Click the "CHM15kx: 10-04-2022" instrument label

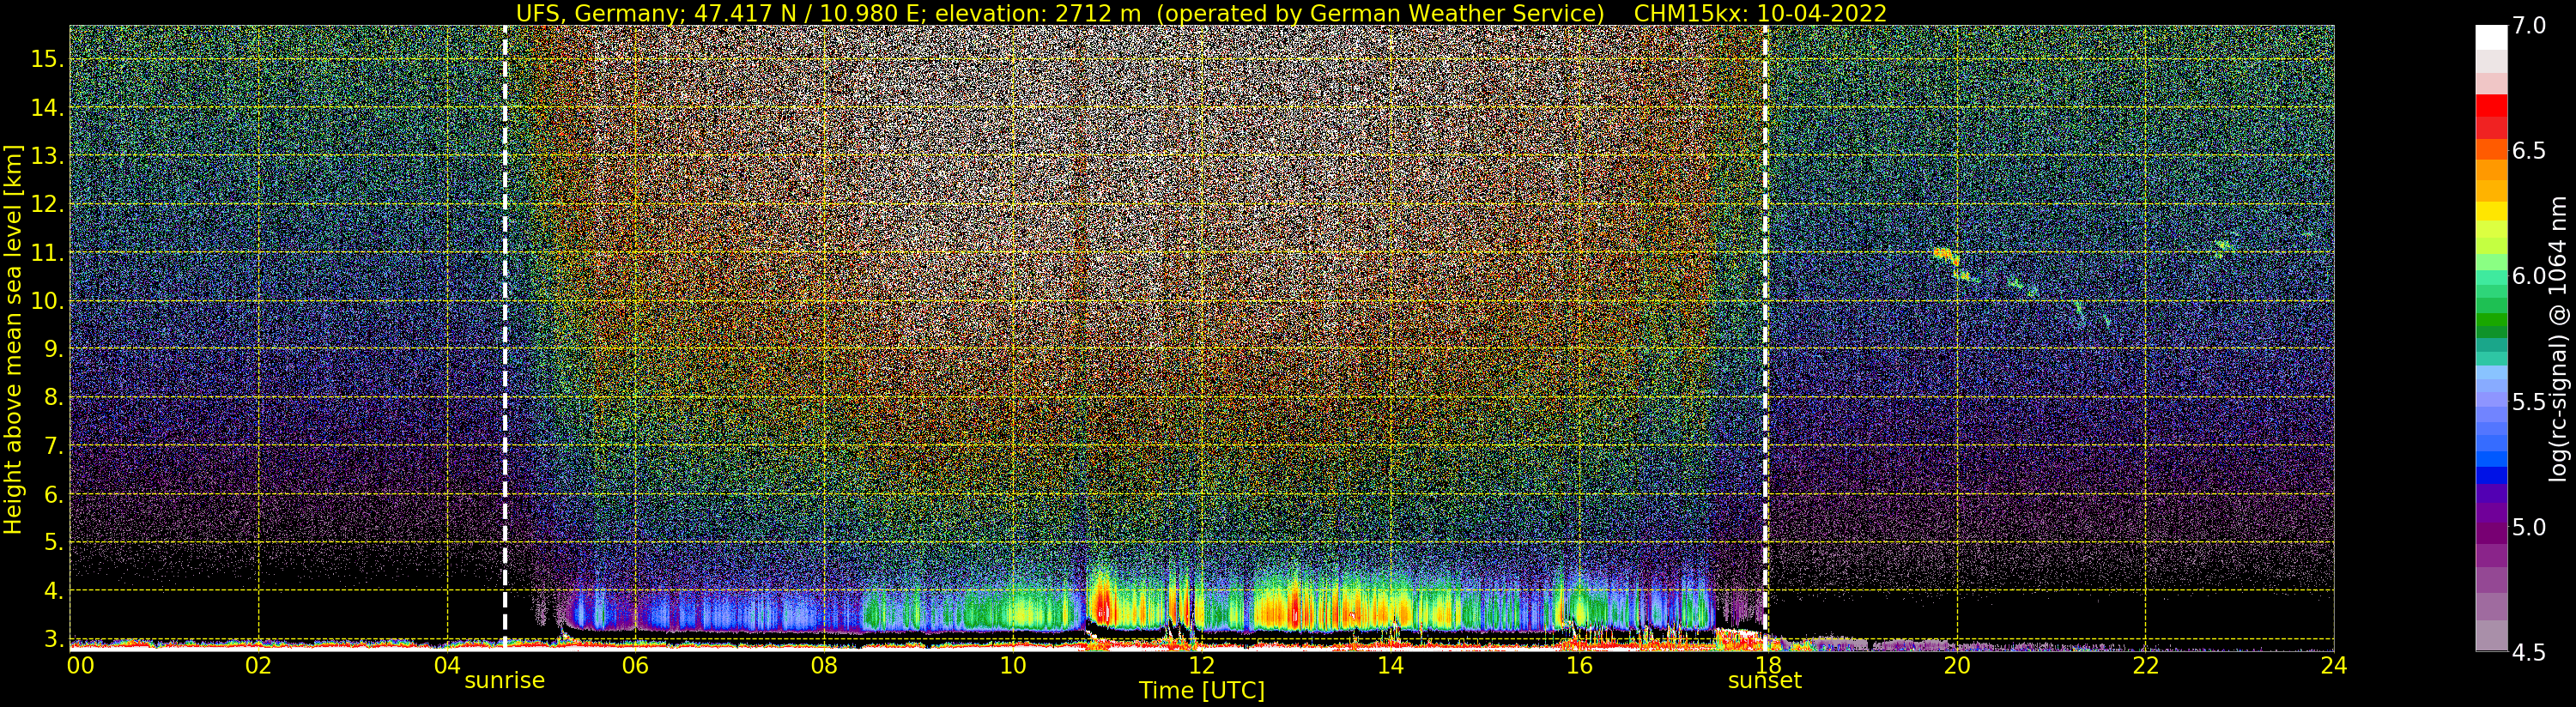[x=1760, y=13]
